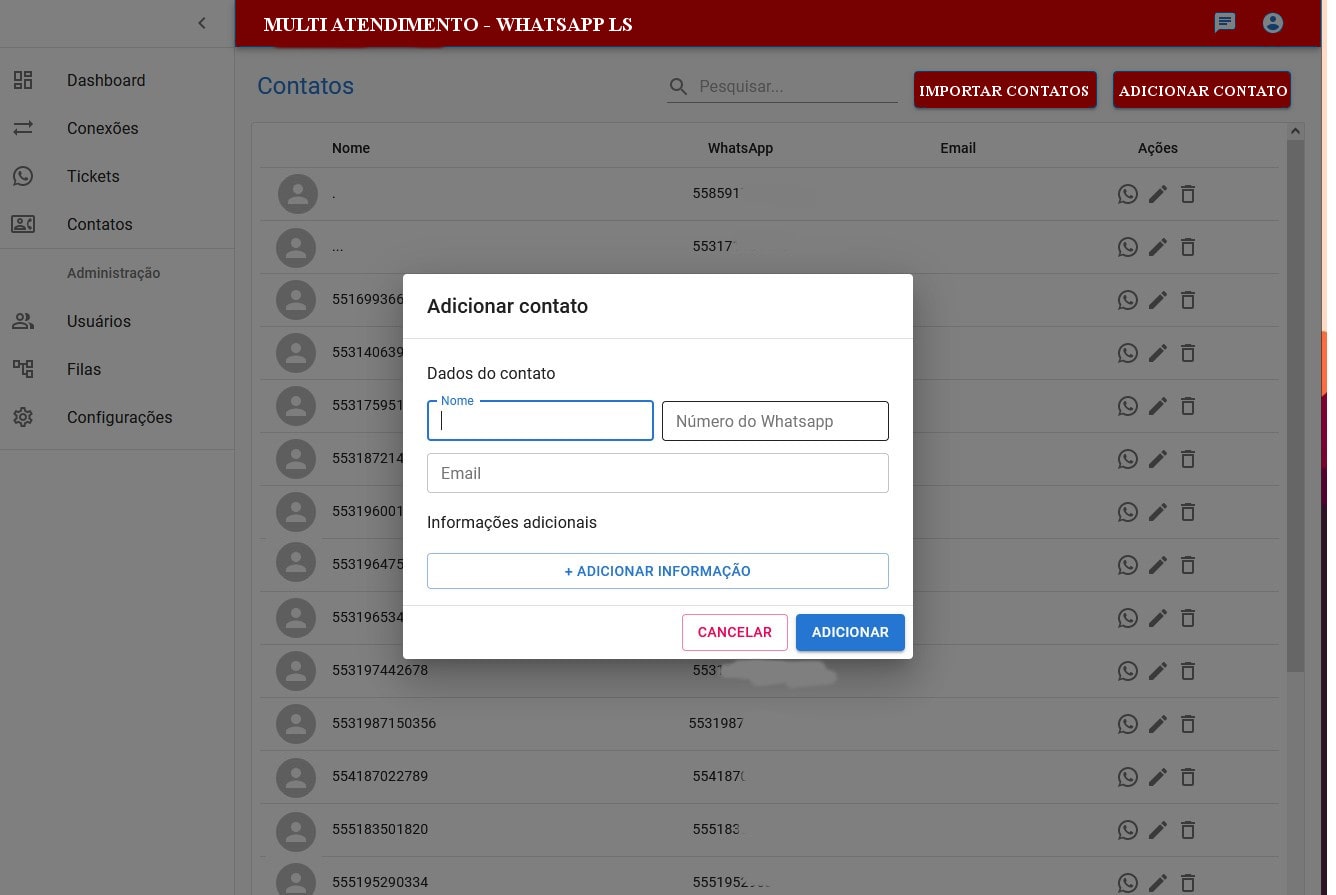Open the chat notifications icon in header
Viewport: 1336px width, 895px height.
point(1225,22)
